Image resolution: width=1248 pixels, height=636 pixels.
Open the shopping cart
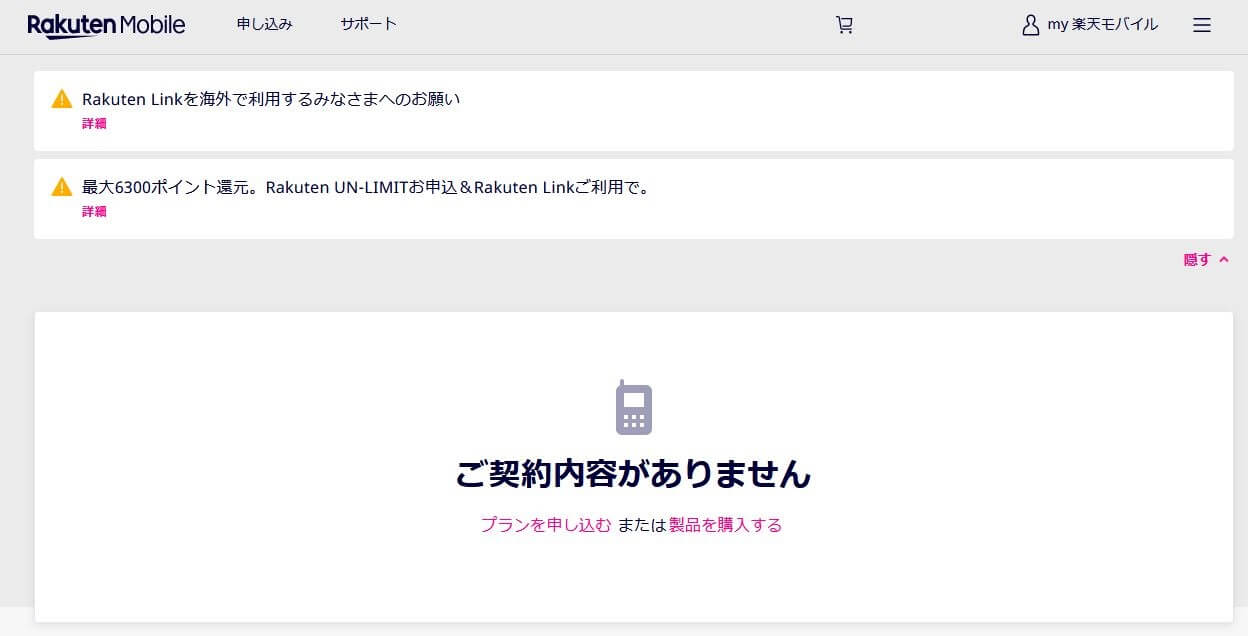844,26
